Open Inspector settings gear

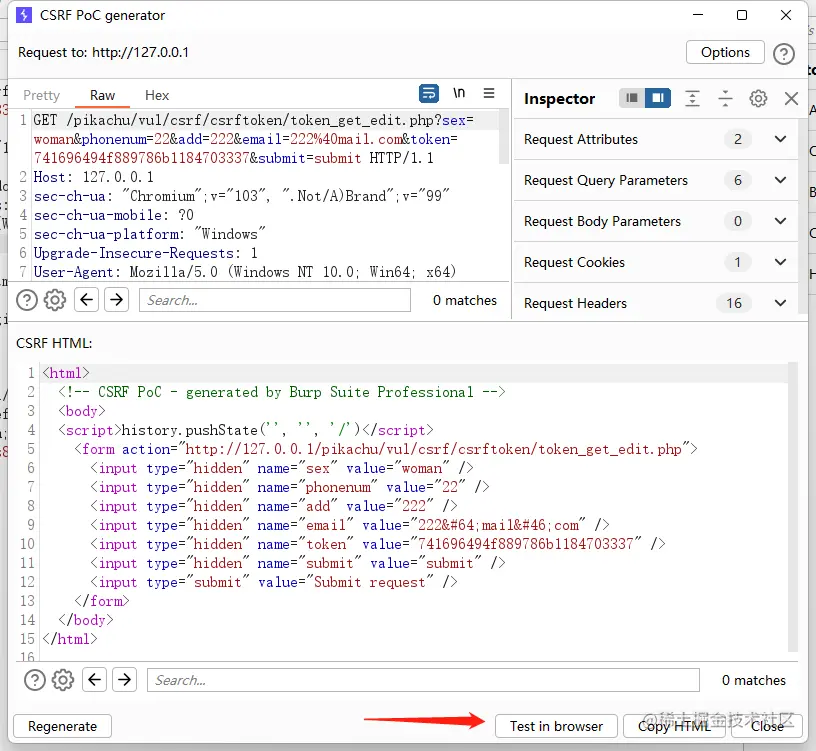(758, 98)
